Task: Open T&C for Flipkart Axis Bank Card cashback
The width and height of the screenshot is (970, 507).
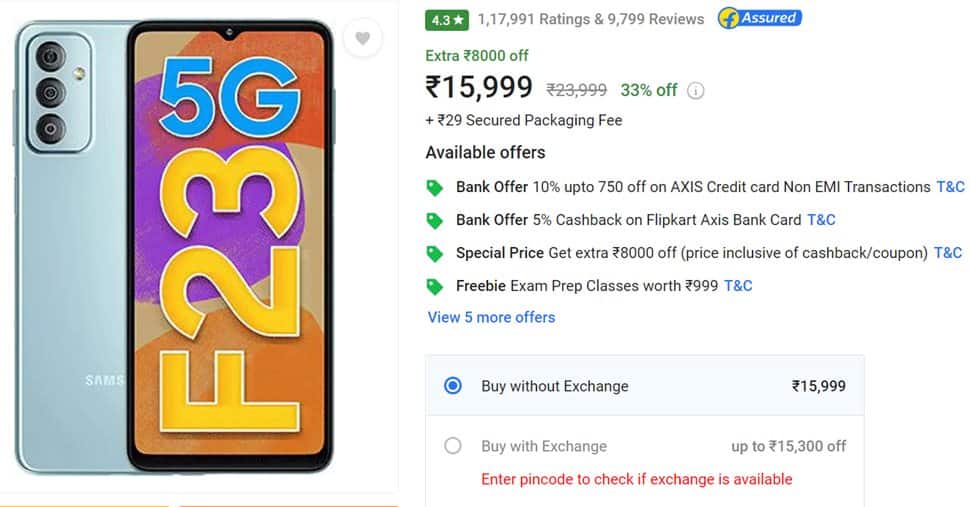Action: (821, 219)
